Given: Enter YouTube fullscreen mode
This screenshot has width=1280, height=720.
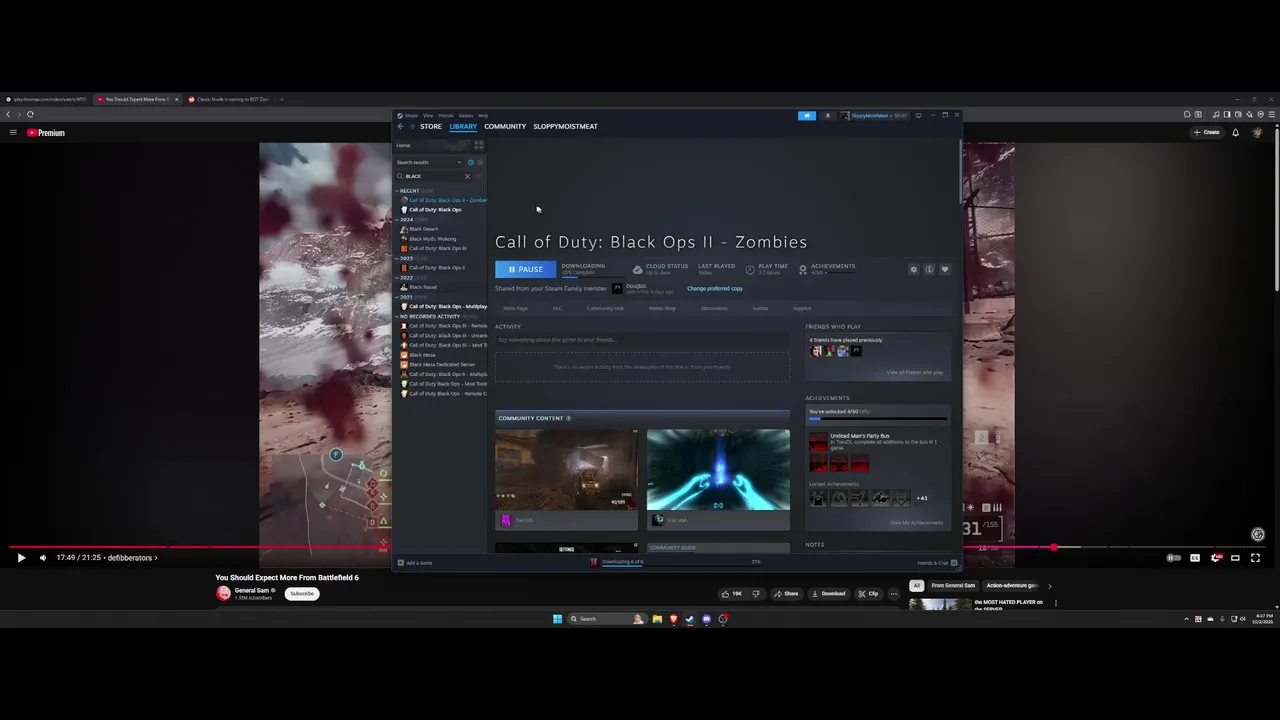Looking at the screenshot, I should point(1256,558).
